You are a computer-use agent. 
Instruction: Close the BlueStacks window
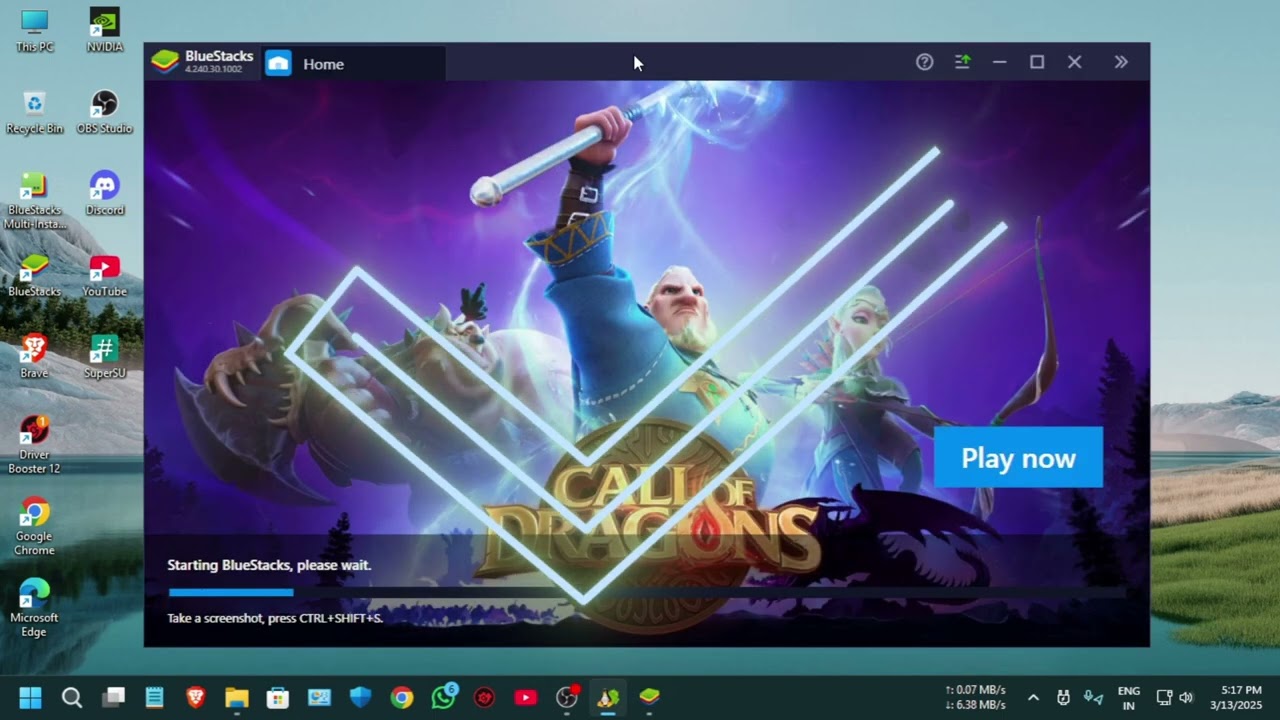pos(1074,62)
